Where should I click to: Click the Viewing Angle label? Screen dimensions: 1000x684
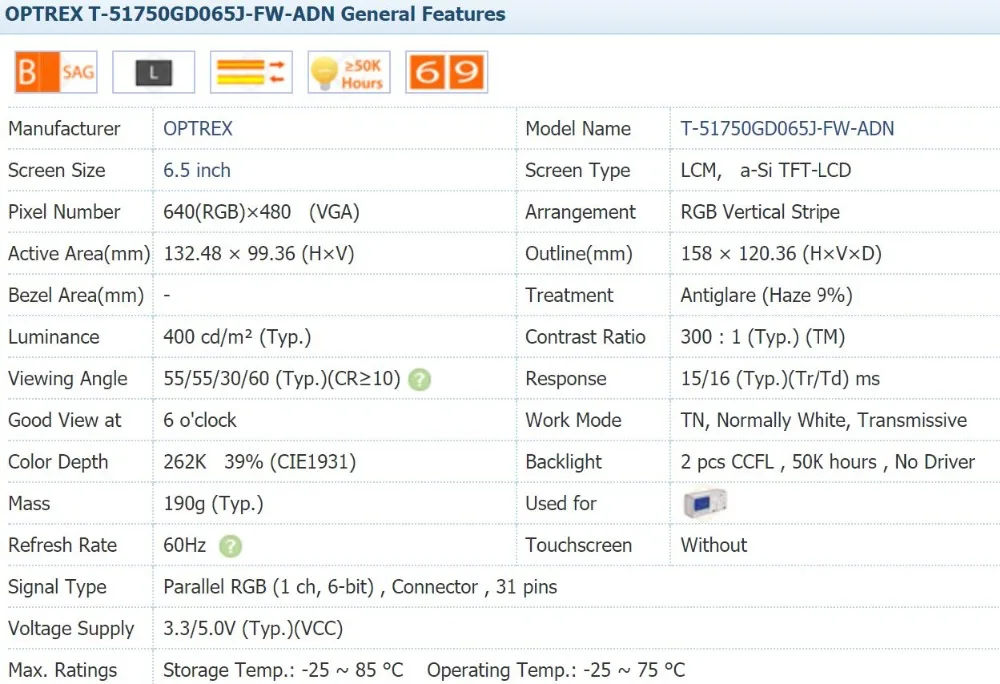(x=68, y=379)
